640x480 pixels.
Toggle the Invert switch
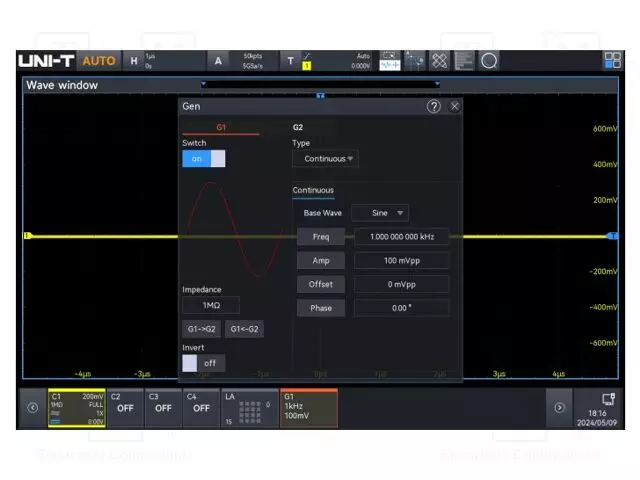(204, 363)
